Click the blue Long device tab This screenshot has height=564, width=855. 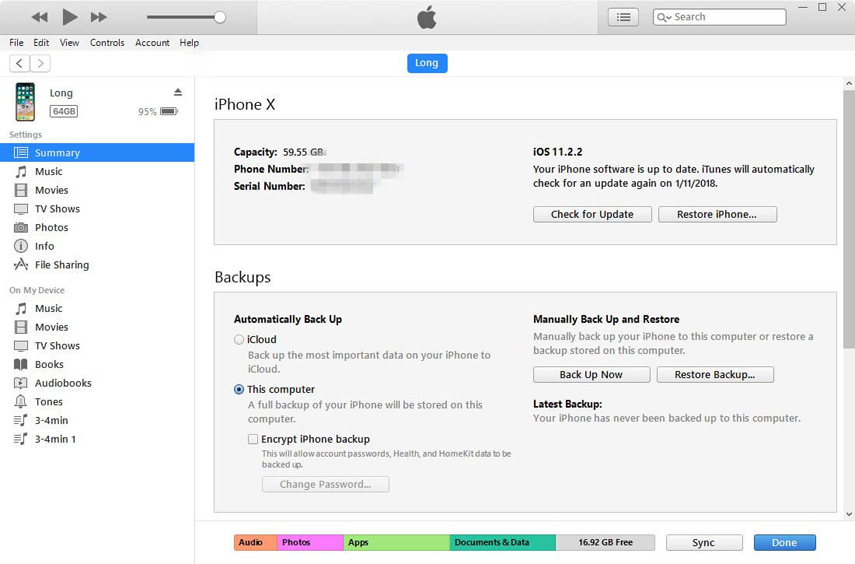pos(427,63)
